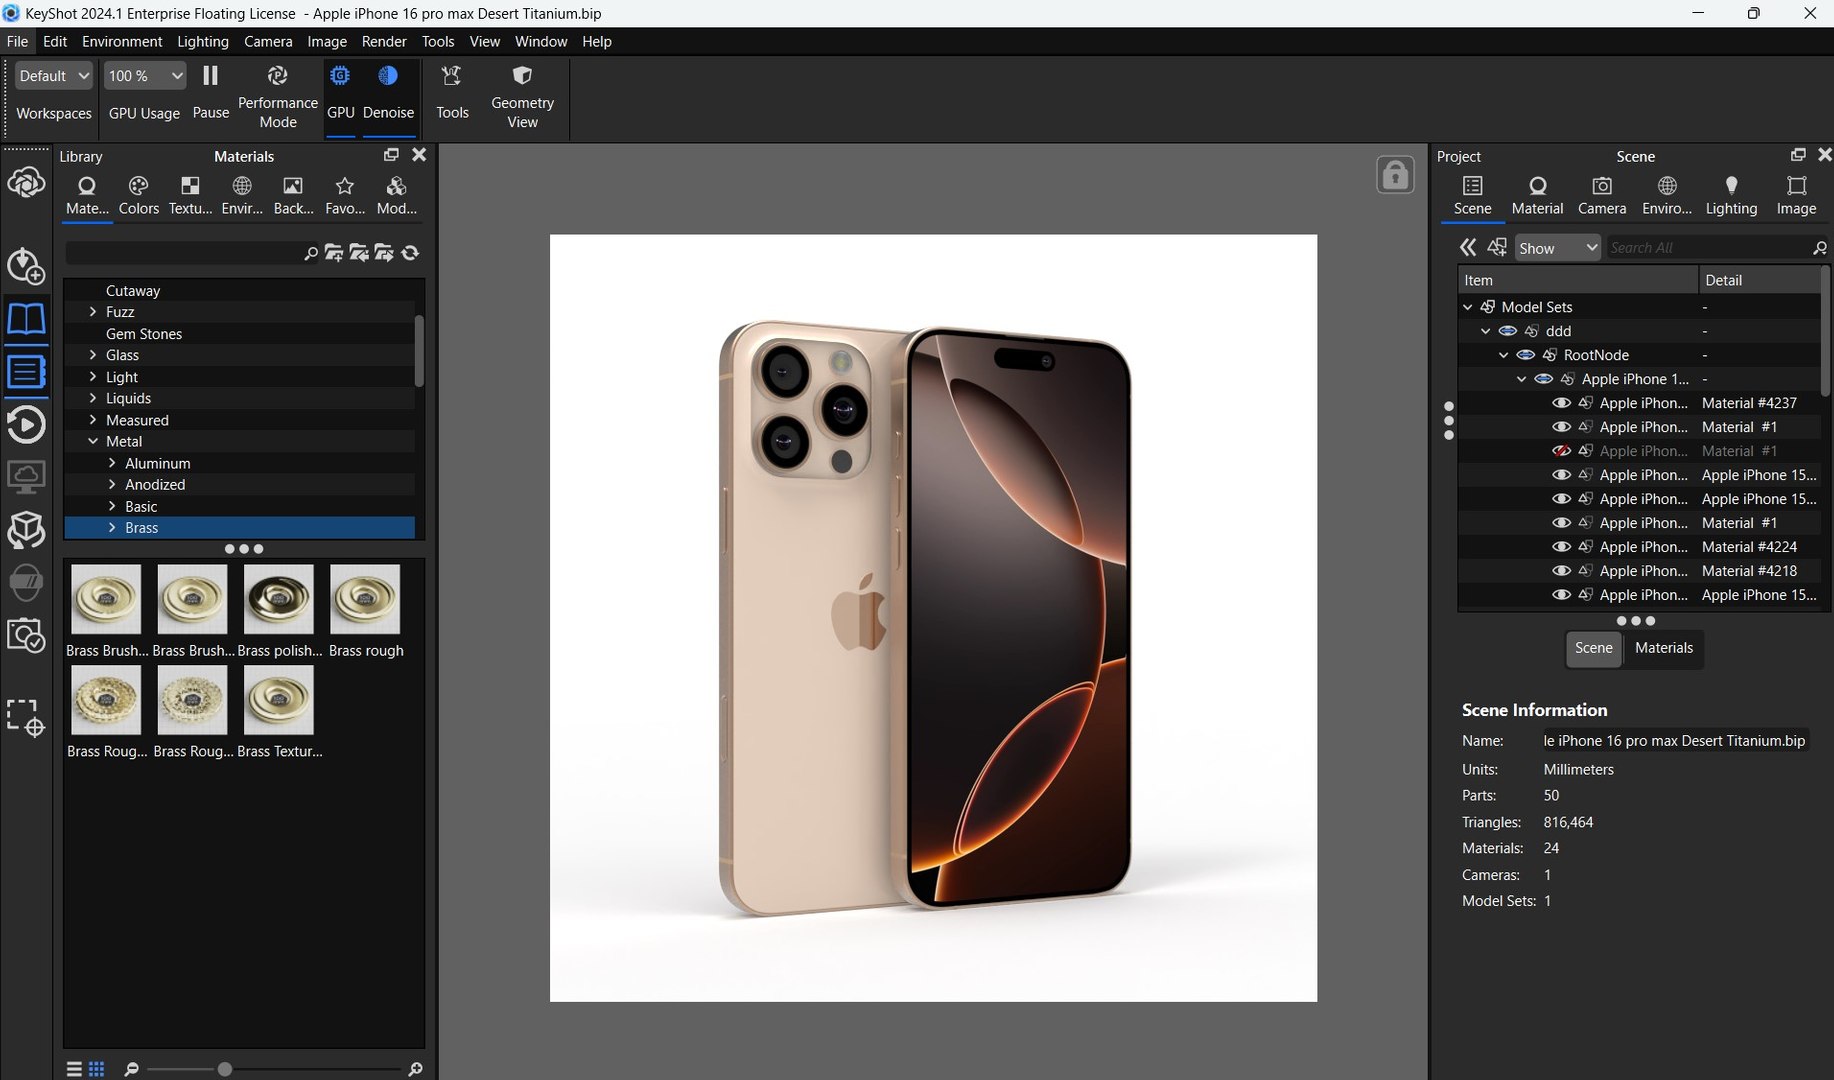Viewport: 1834px width, 1080px height.
Task: Click the library search magnifier icon
Action: [311, 253]
